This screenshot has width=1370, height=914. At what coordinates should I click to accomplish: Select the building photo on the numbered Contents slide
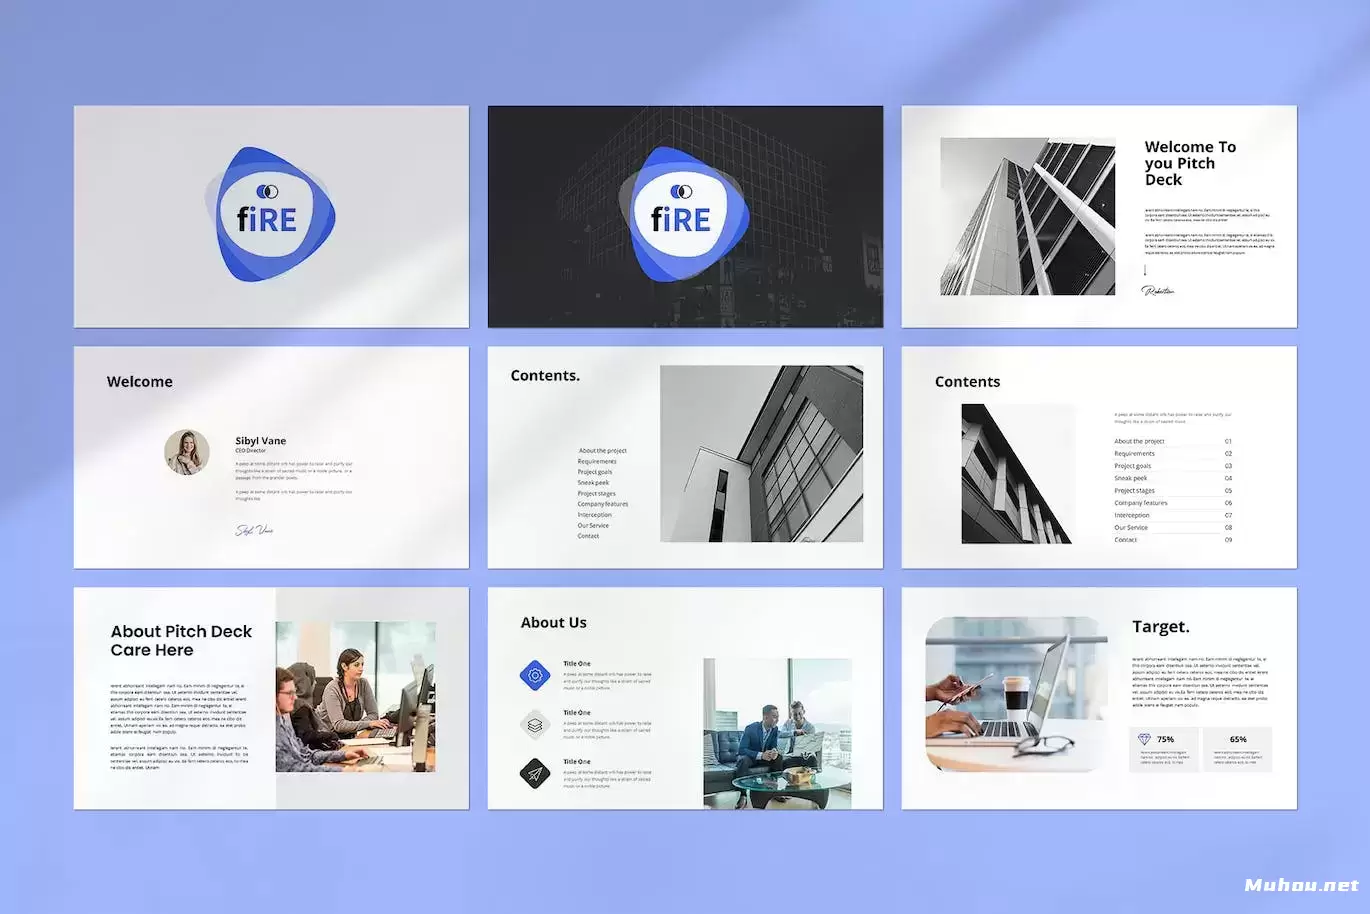[1016, 474]
